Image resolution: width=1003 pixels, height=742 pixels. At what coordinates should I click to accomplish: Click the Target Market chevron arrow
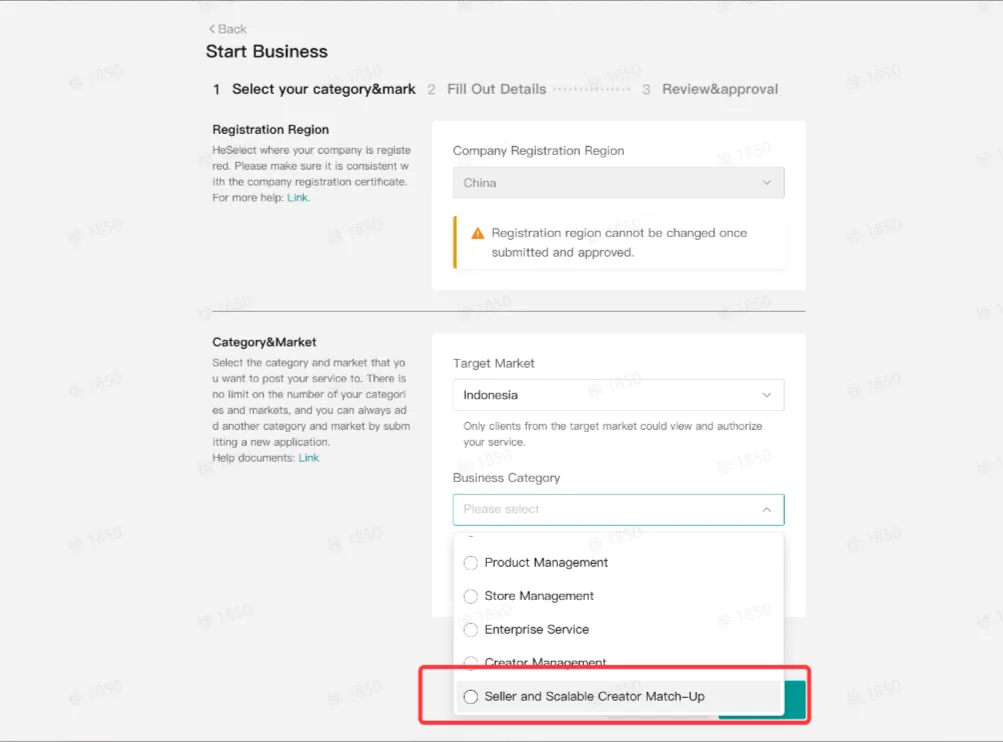[766, 395]
